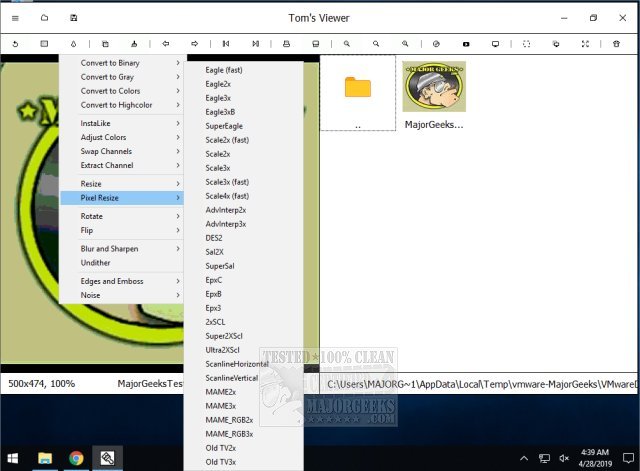Viewport: 640px width, 471px height.
Task: Click the middle magnifier zoom icon
Action: click(x=376, y=43)
